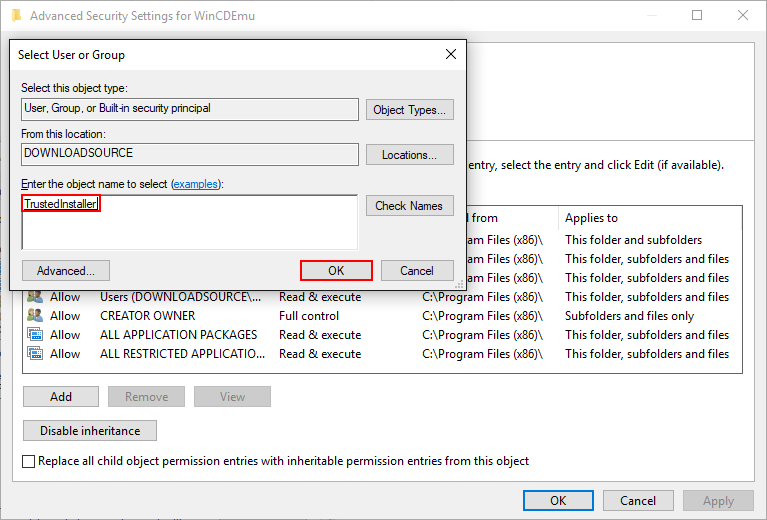Click the folder icon in Advanced Security title bar
The width and height of the screenshot is (767, 520).
[x=17, y=16]
